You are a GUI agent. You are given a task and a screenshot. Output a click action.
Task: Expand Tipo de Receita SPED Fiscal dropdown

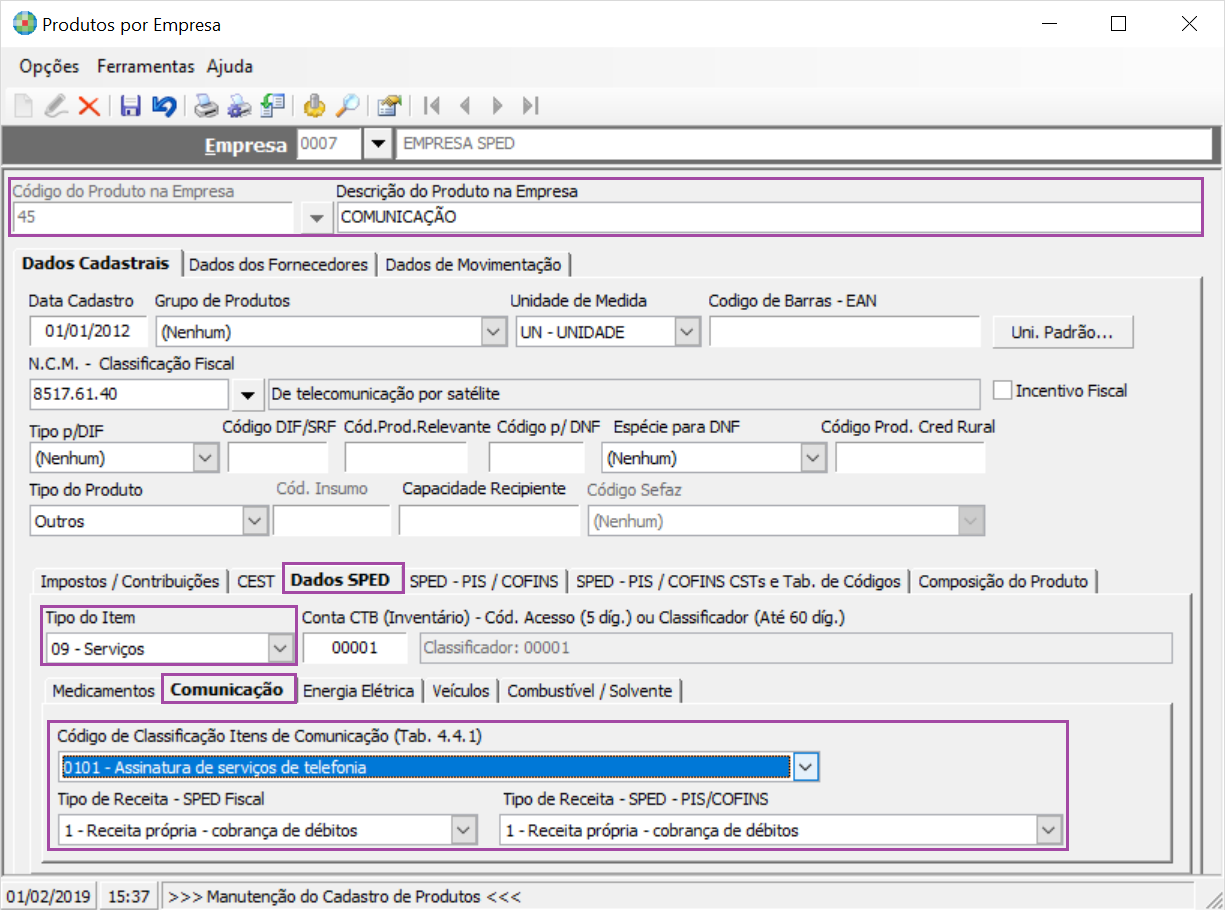coord(463,830)
